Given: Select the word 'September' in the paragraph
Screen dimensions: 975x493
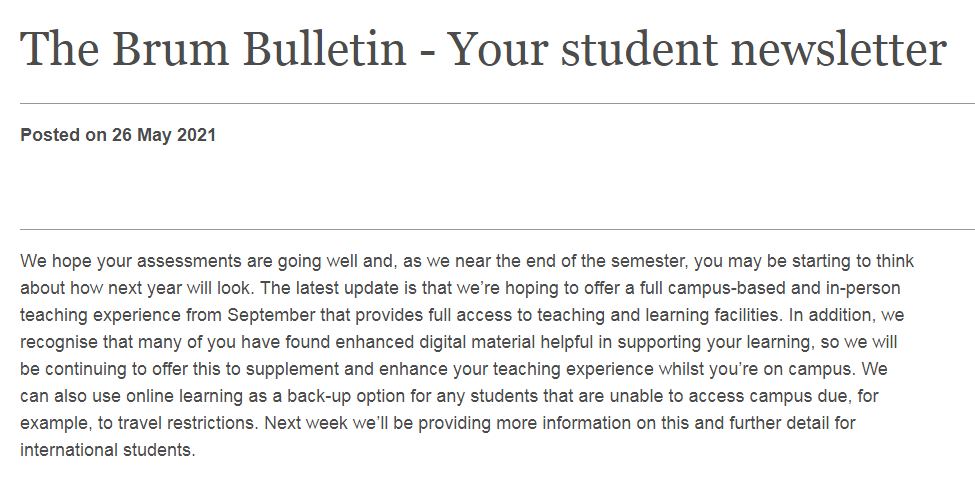Looking at the screenshot, I should click(x=271, y=315).
